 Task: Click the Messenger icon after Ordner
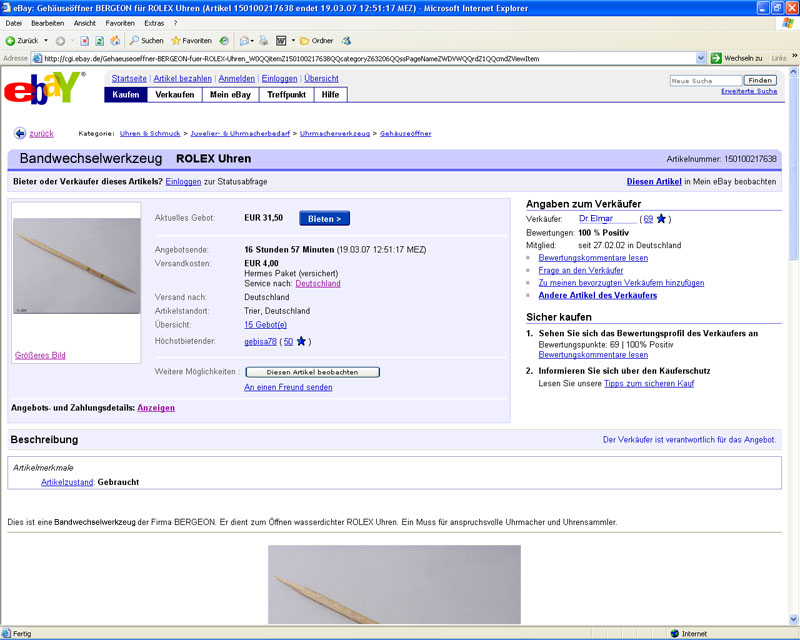346,41
